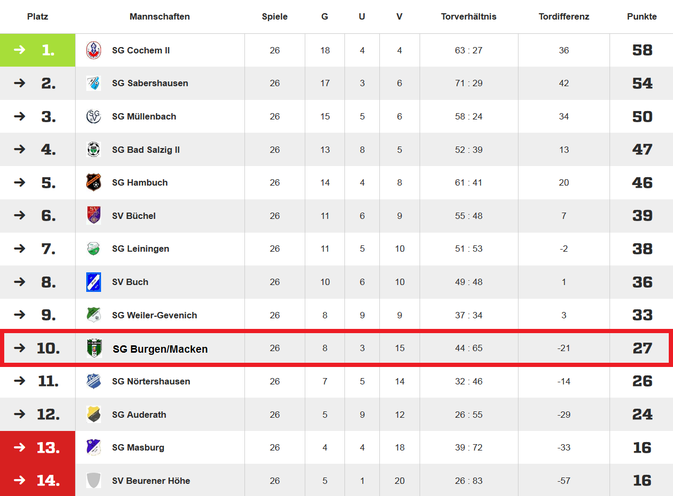The image size is (673, 496).
Task: Click the SG Auderath yellow-black logo
Action: click(x=94, y=414)
